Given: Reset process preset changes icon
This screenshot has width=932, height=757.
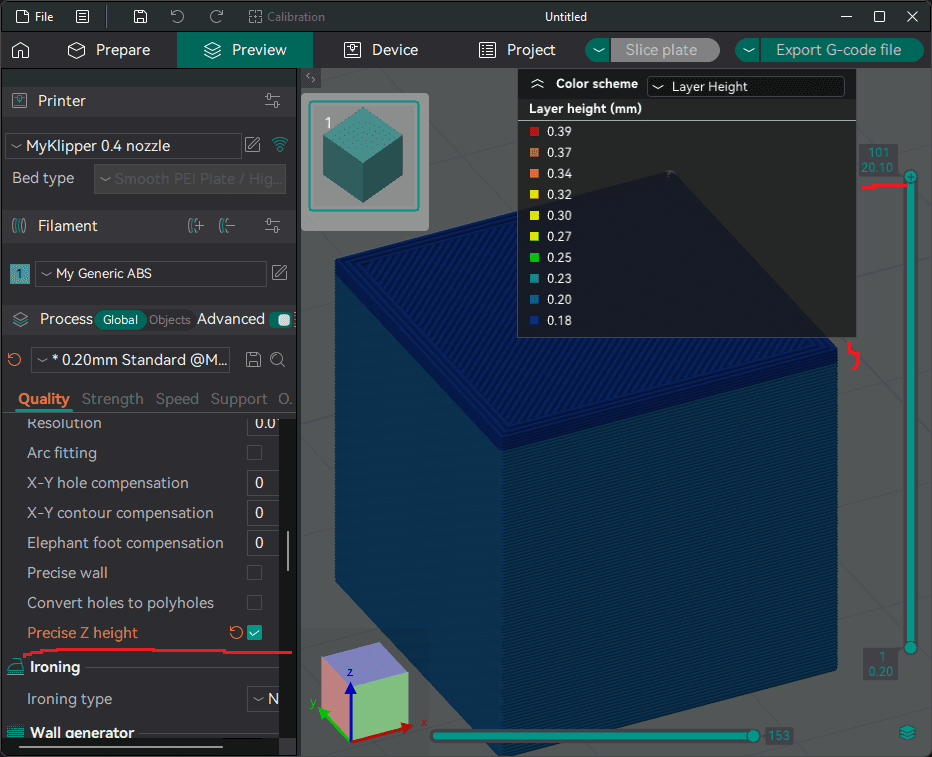Looking at the screenshot, I should (14, 359).
